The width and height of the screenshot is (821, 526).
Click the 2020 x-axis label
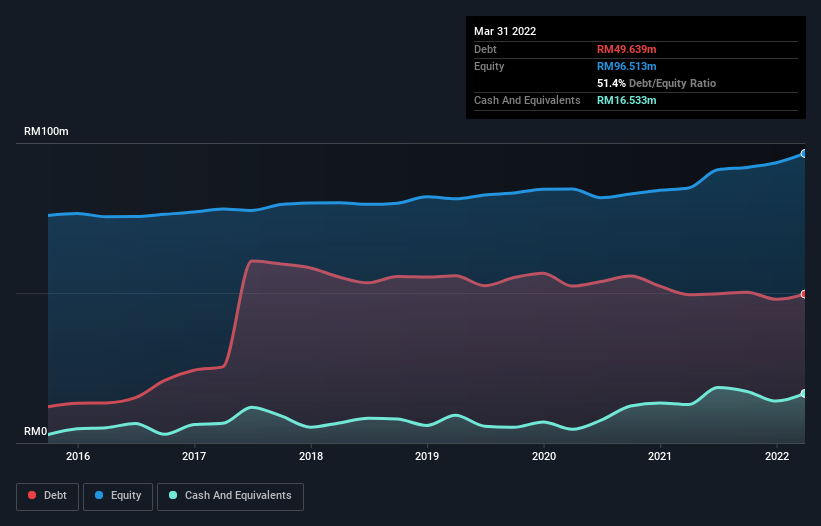point(544,456)
